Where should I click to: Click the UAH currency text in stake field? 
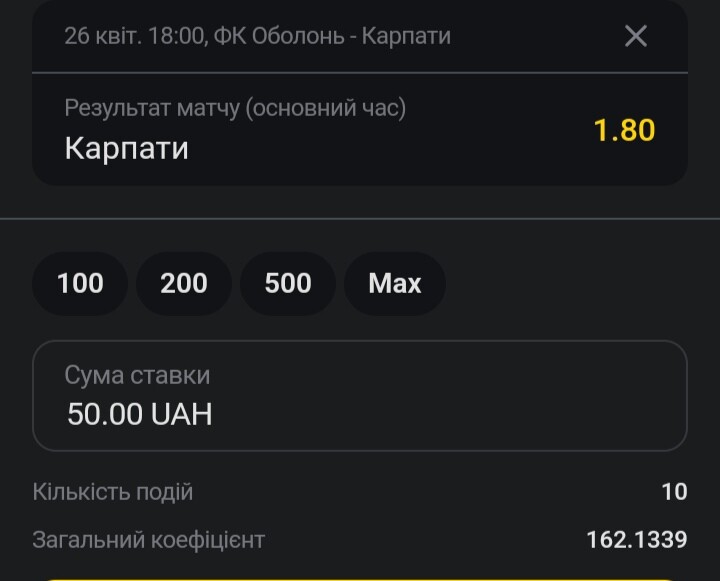pos(181,414)
